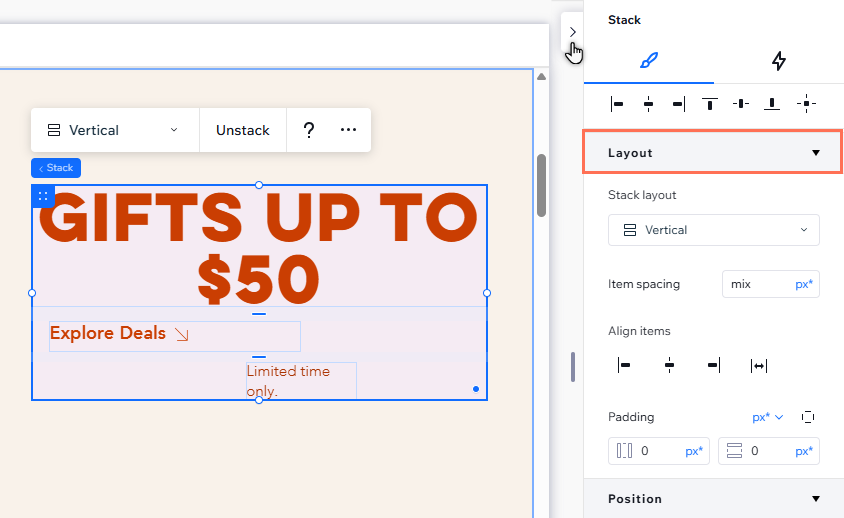The width and height of the screenshot is (844, 518).
Task: Click the blue dot at stack's corner
Action: coord(476,389)
